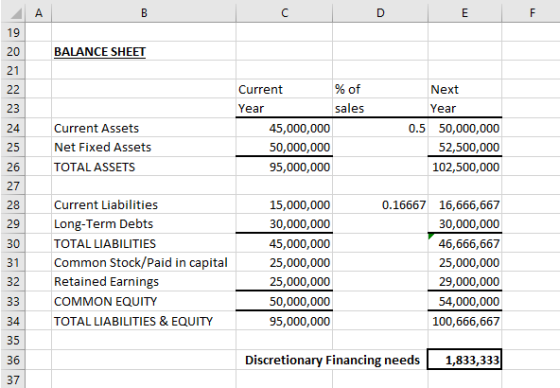The height and width of the screenshot is (388, 560).
Task: Click the 16,666,667 next year cell
Action: (465, 205)
